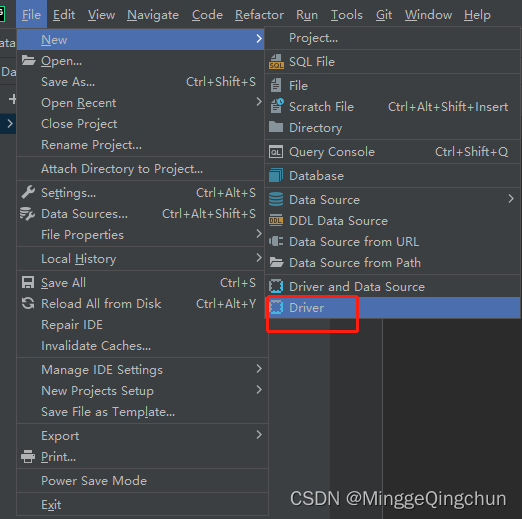The width and height of the screenshot is (522, 519).
Task: Click the SQL File icon in New submenu
Action: point(276,62)
